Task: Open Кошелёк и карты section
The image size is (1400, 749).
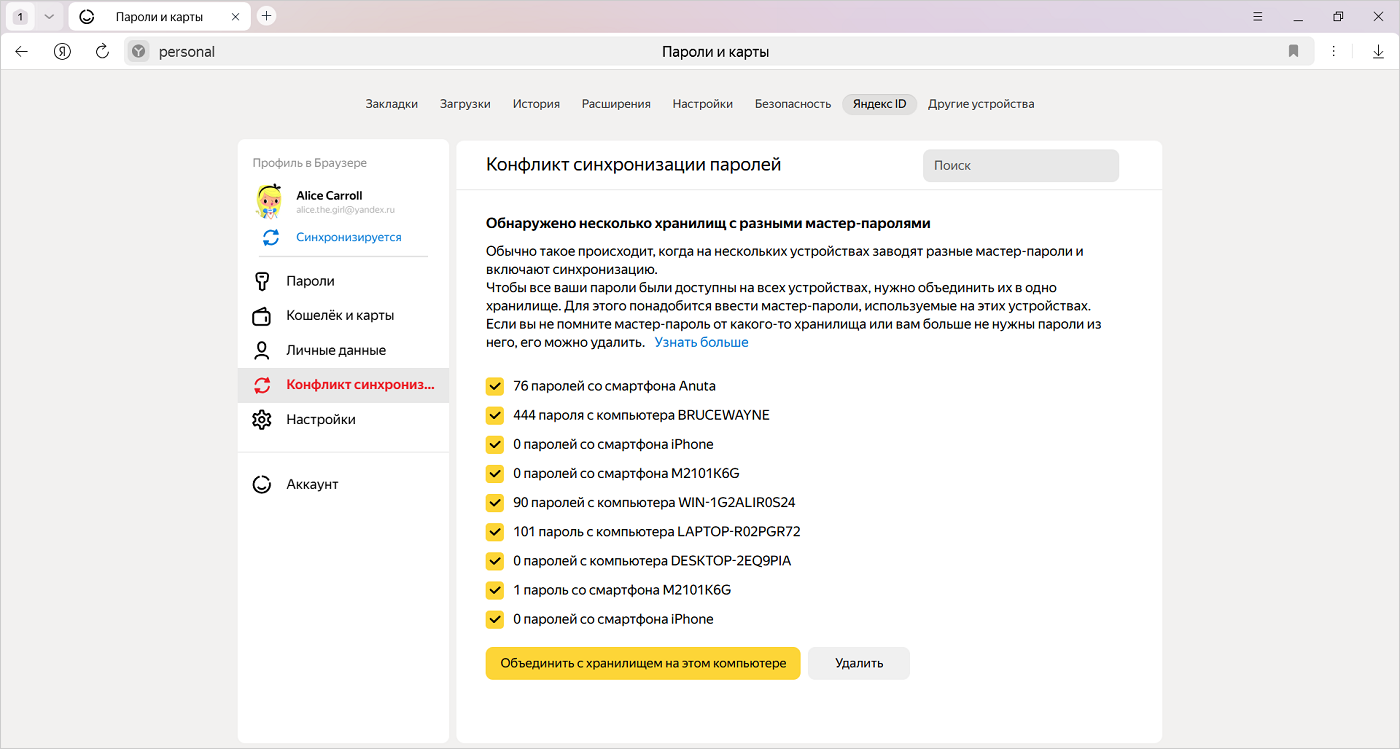Action: click(340, 315)
